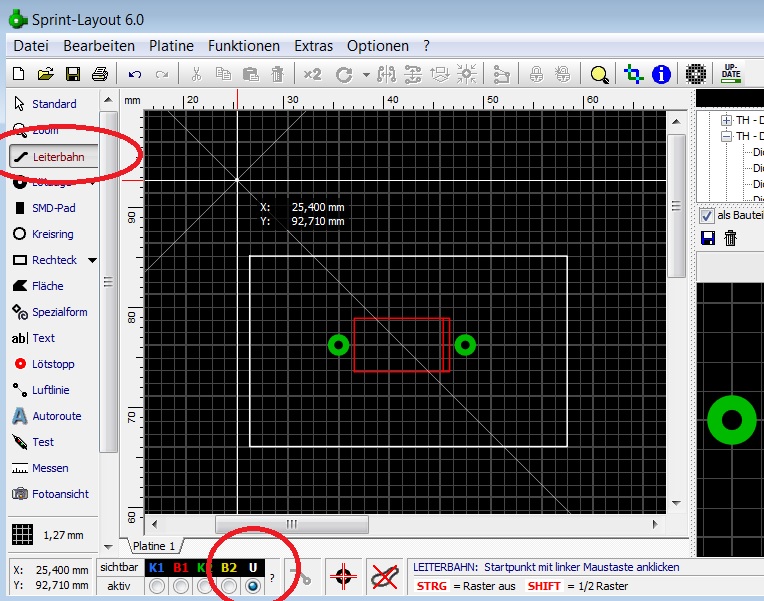Screen dimensions: 764x601
Task: Open the Optionen menu
Action: (x=378, y=46)
